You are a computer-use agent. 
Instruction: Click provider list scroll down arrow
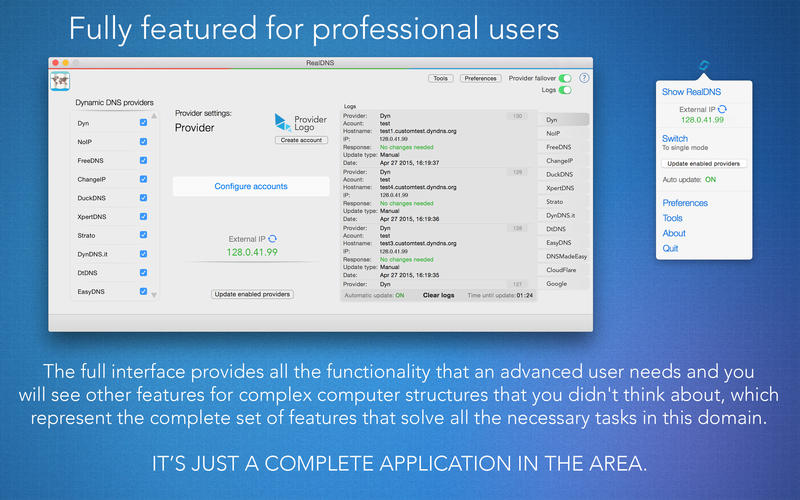coord(154,295)
